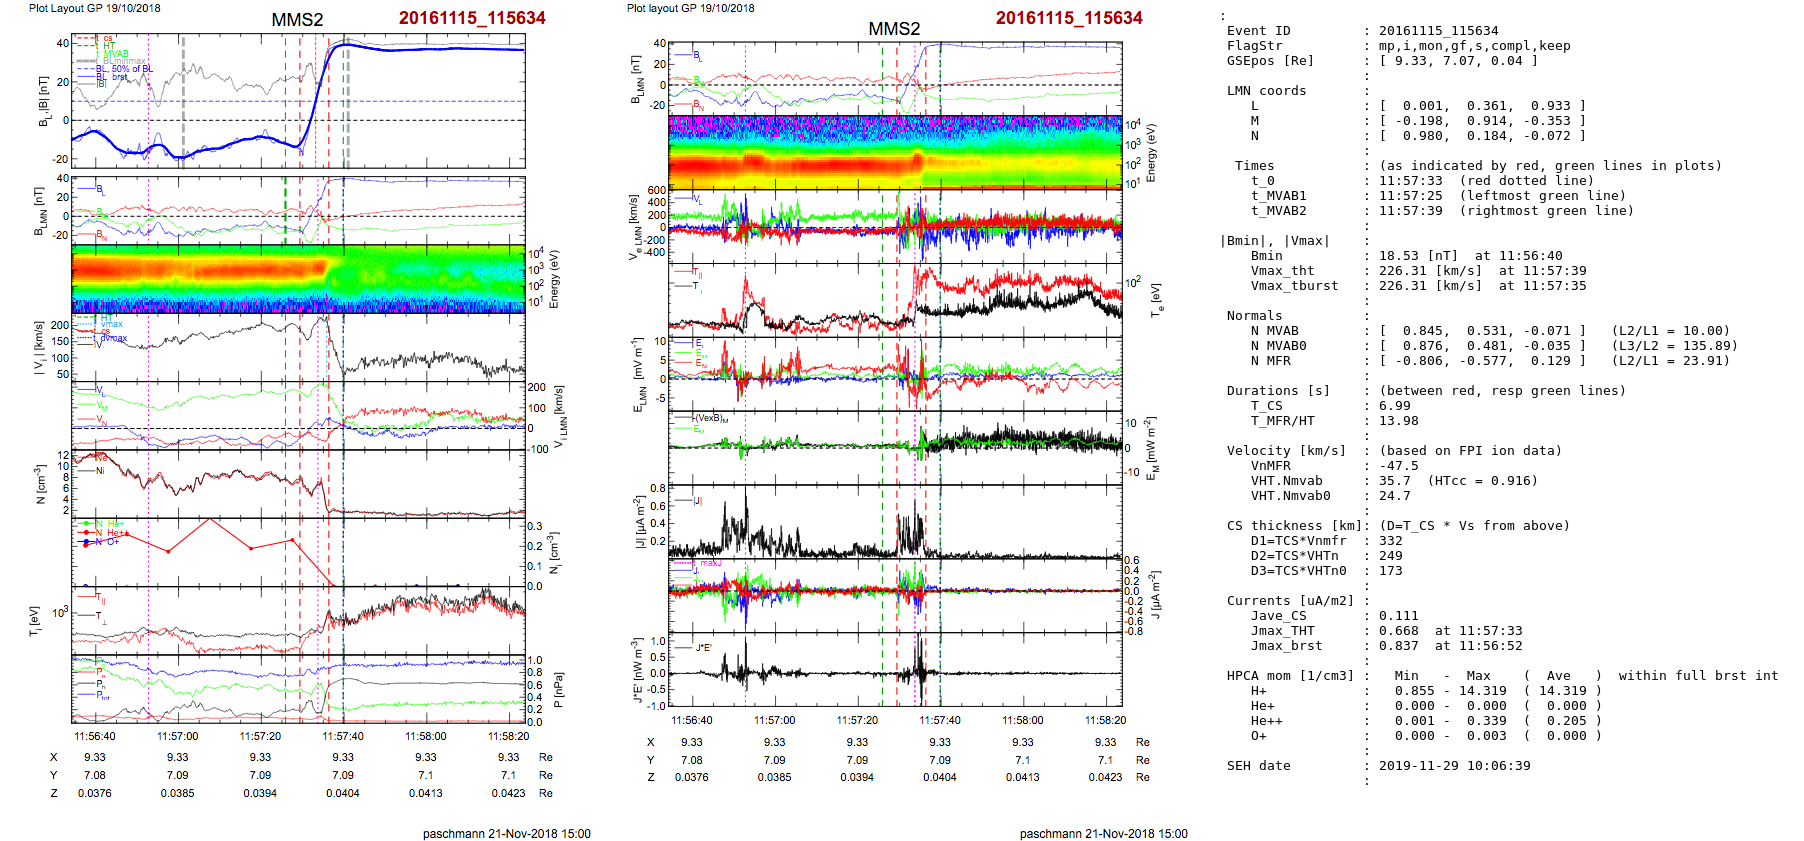Click the 'Durations [s]' heading
1804x841 pixels.
click(1271, 391)
